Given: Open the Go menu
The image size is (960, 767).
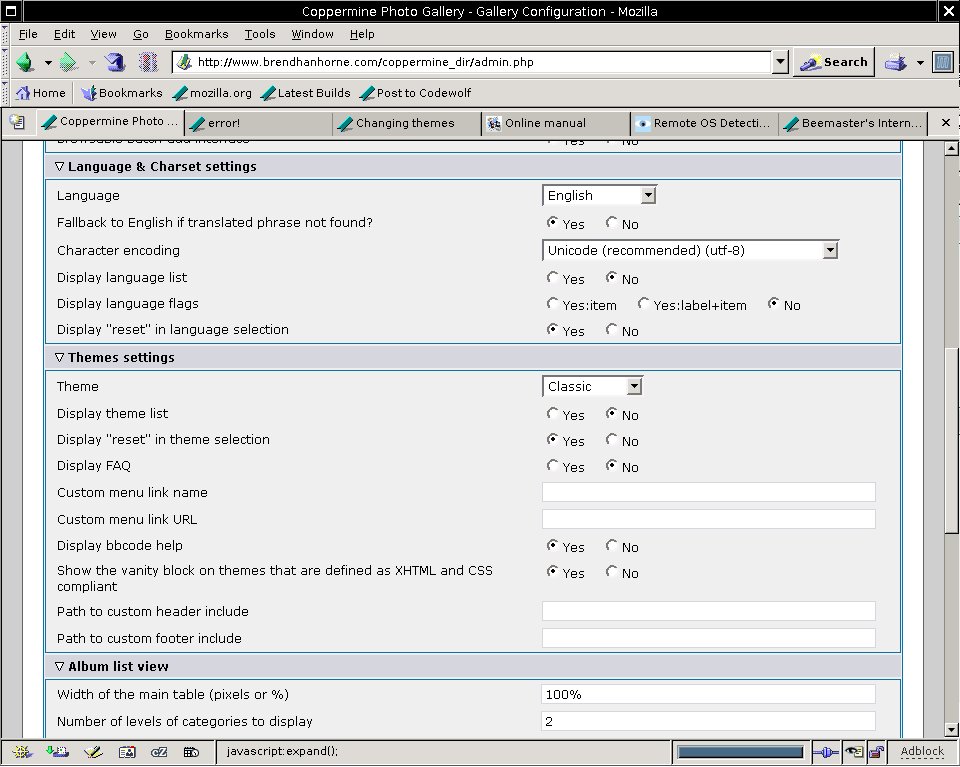Looking at the screenshot, I should click(x=141, y=34).
